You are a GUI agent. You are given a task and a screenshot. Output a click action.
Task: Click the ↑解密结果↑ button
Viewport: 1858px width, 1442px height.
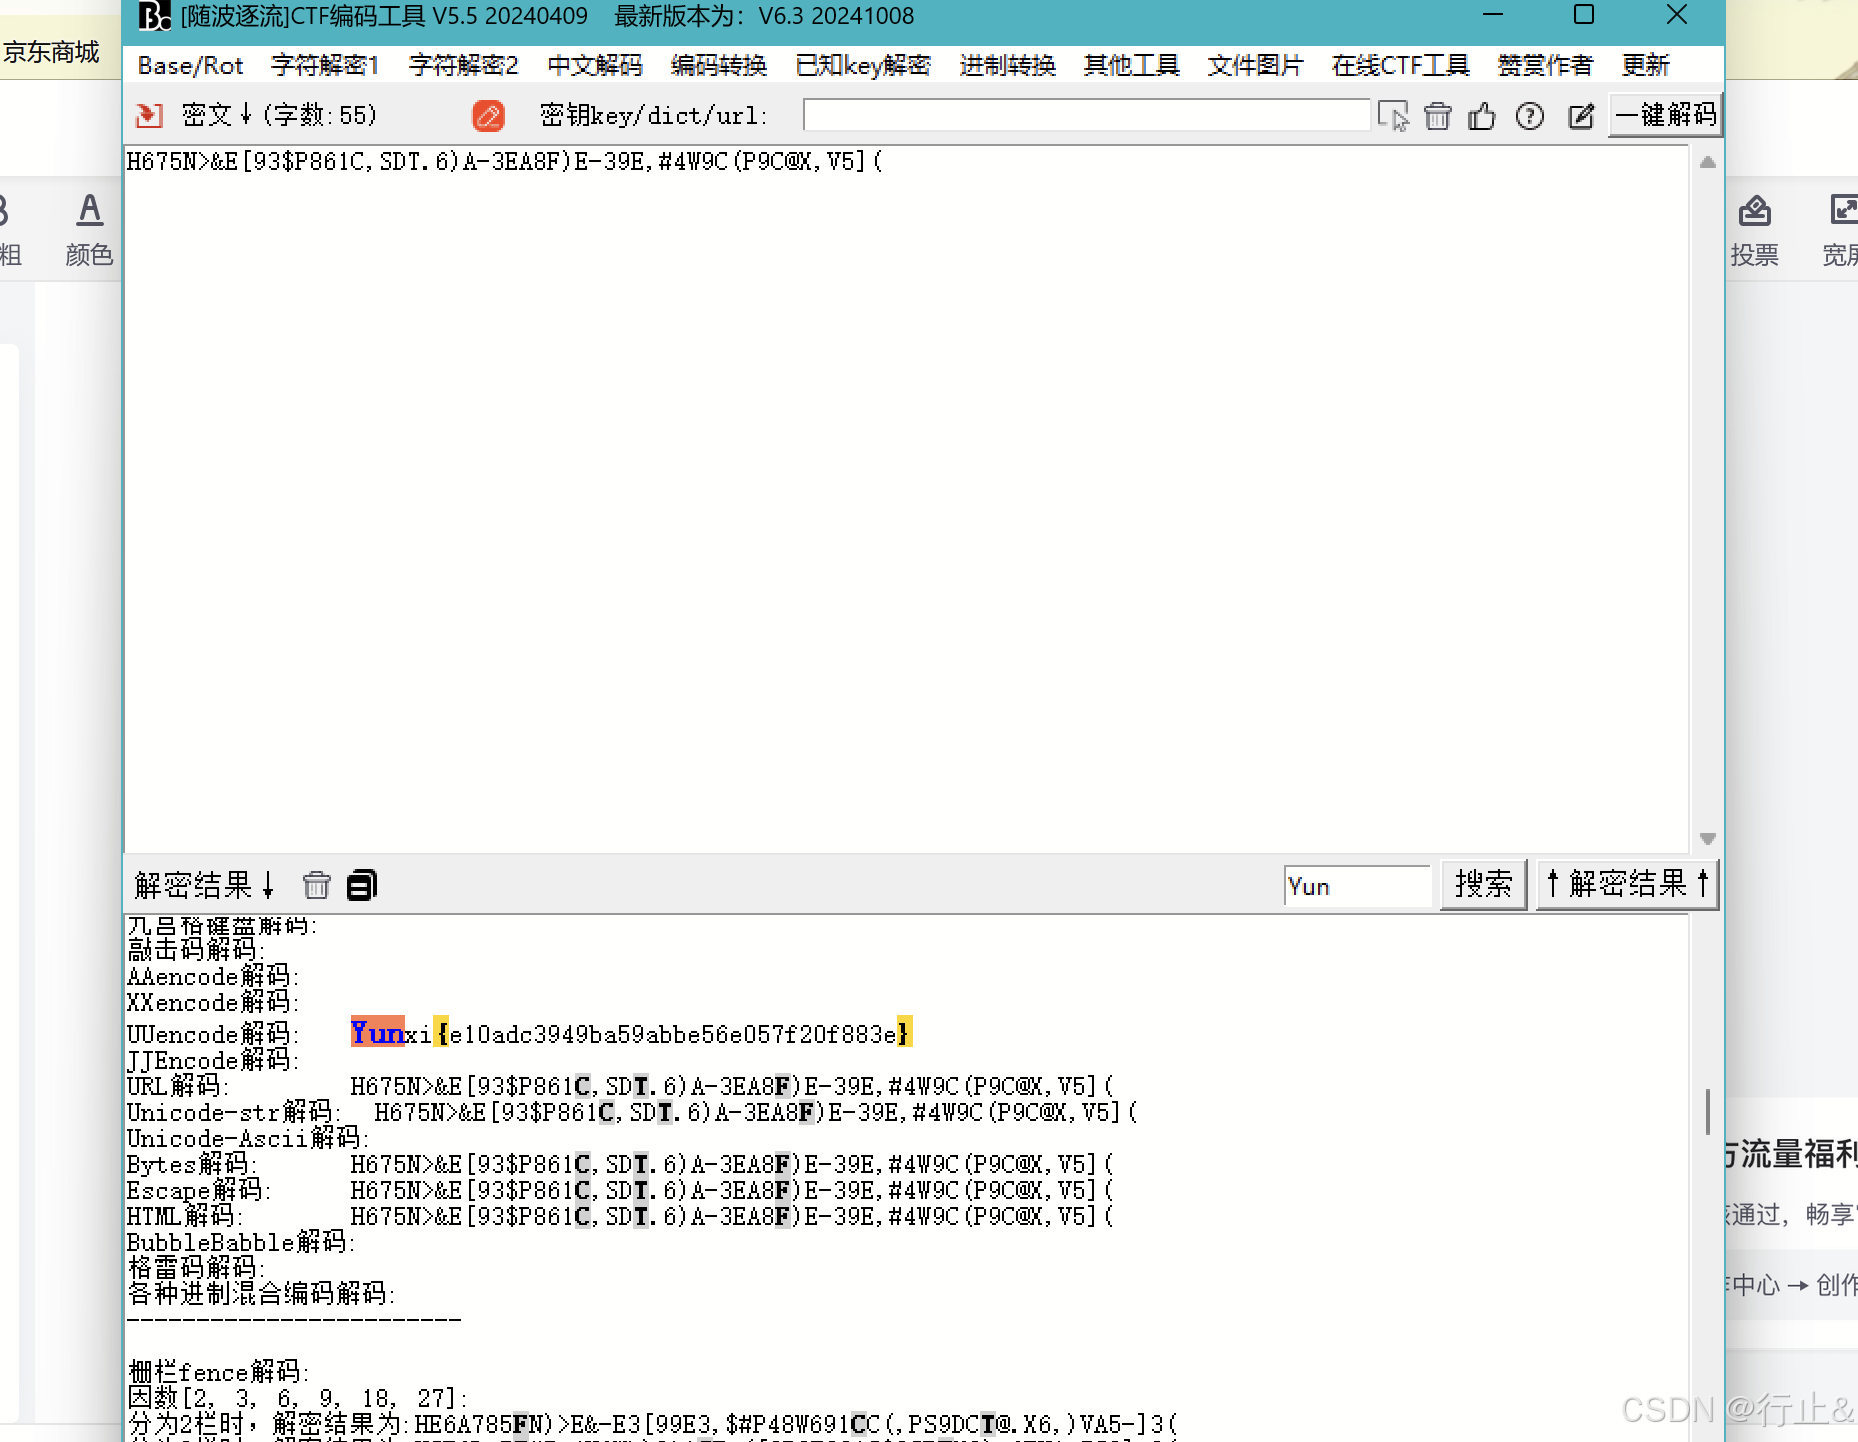pyautogui.click(x=1627, y=884)
